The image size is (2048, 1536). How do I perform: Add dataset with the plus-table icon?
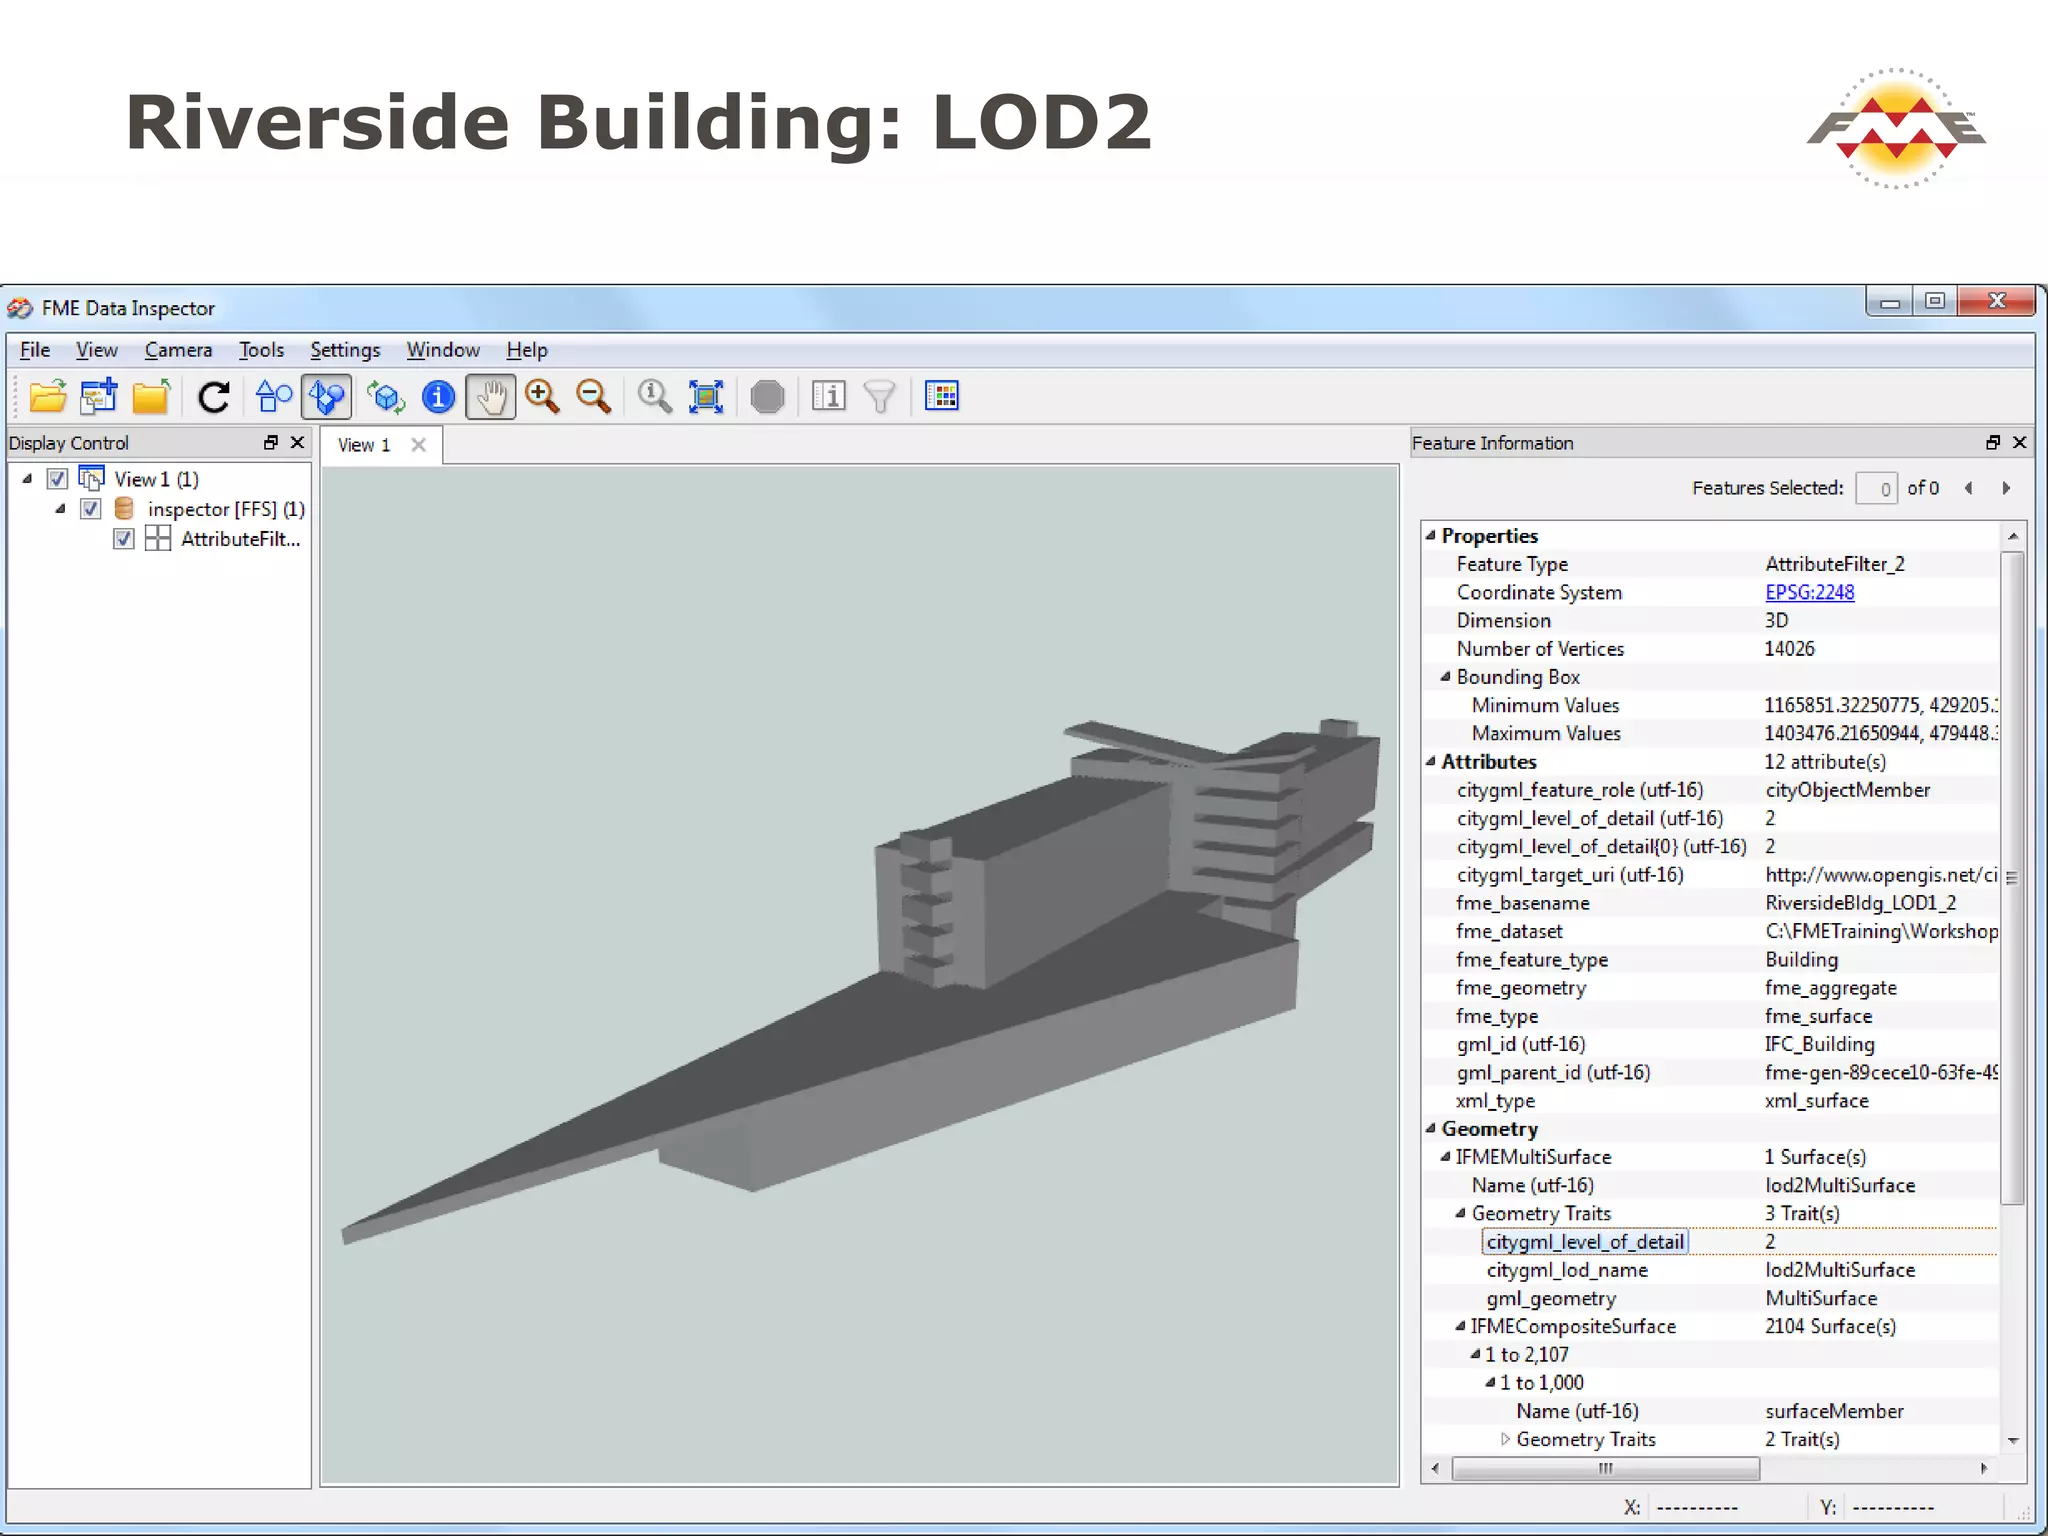[x=99, y=397]
